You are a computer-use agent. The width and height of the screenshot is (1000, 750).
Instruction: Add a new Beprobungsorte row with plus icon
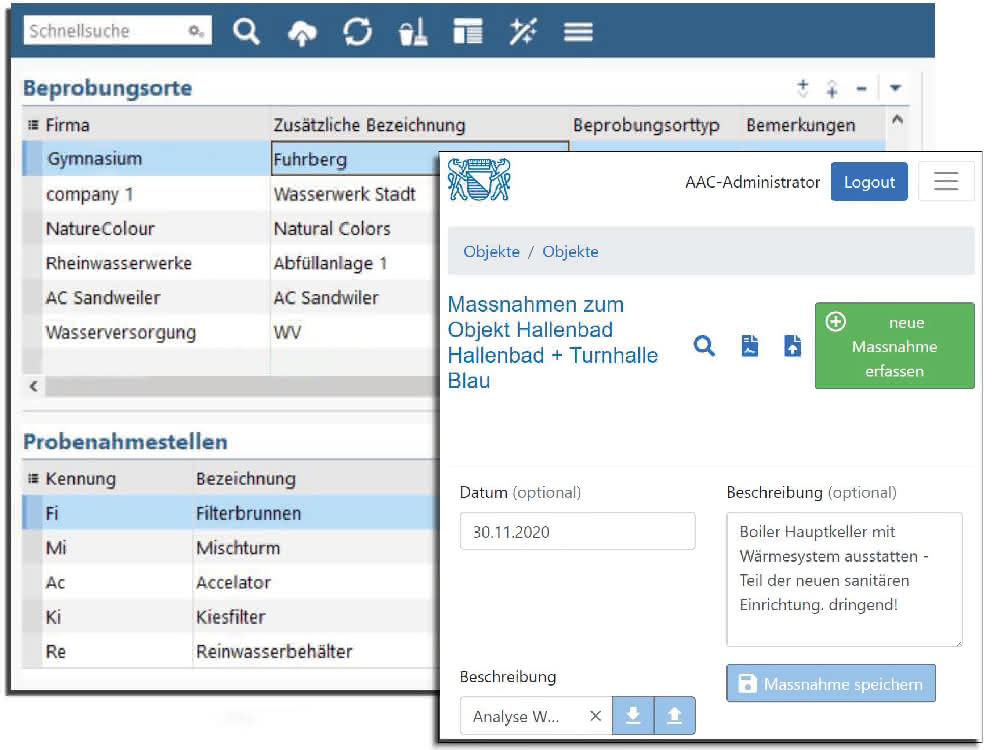(803, 88)
